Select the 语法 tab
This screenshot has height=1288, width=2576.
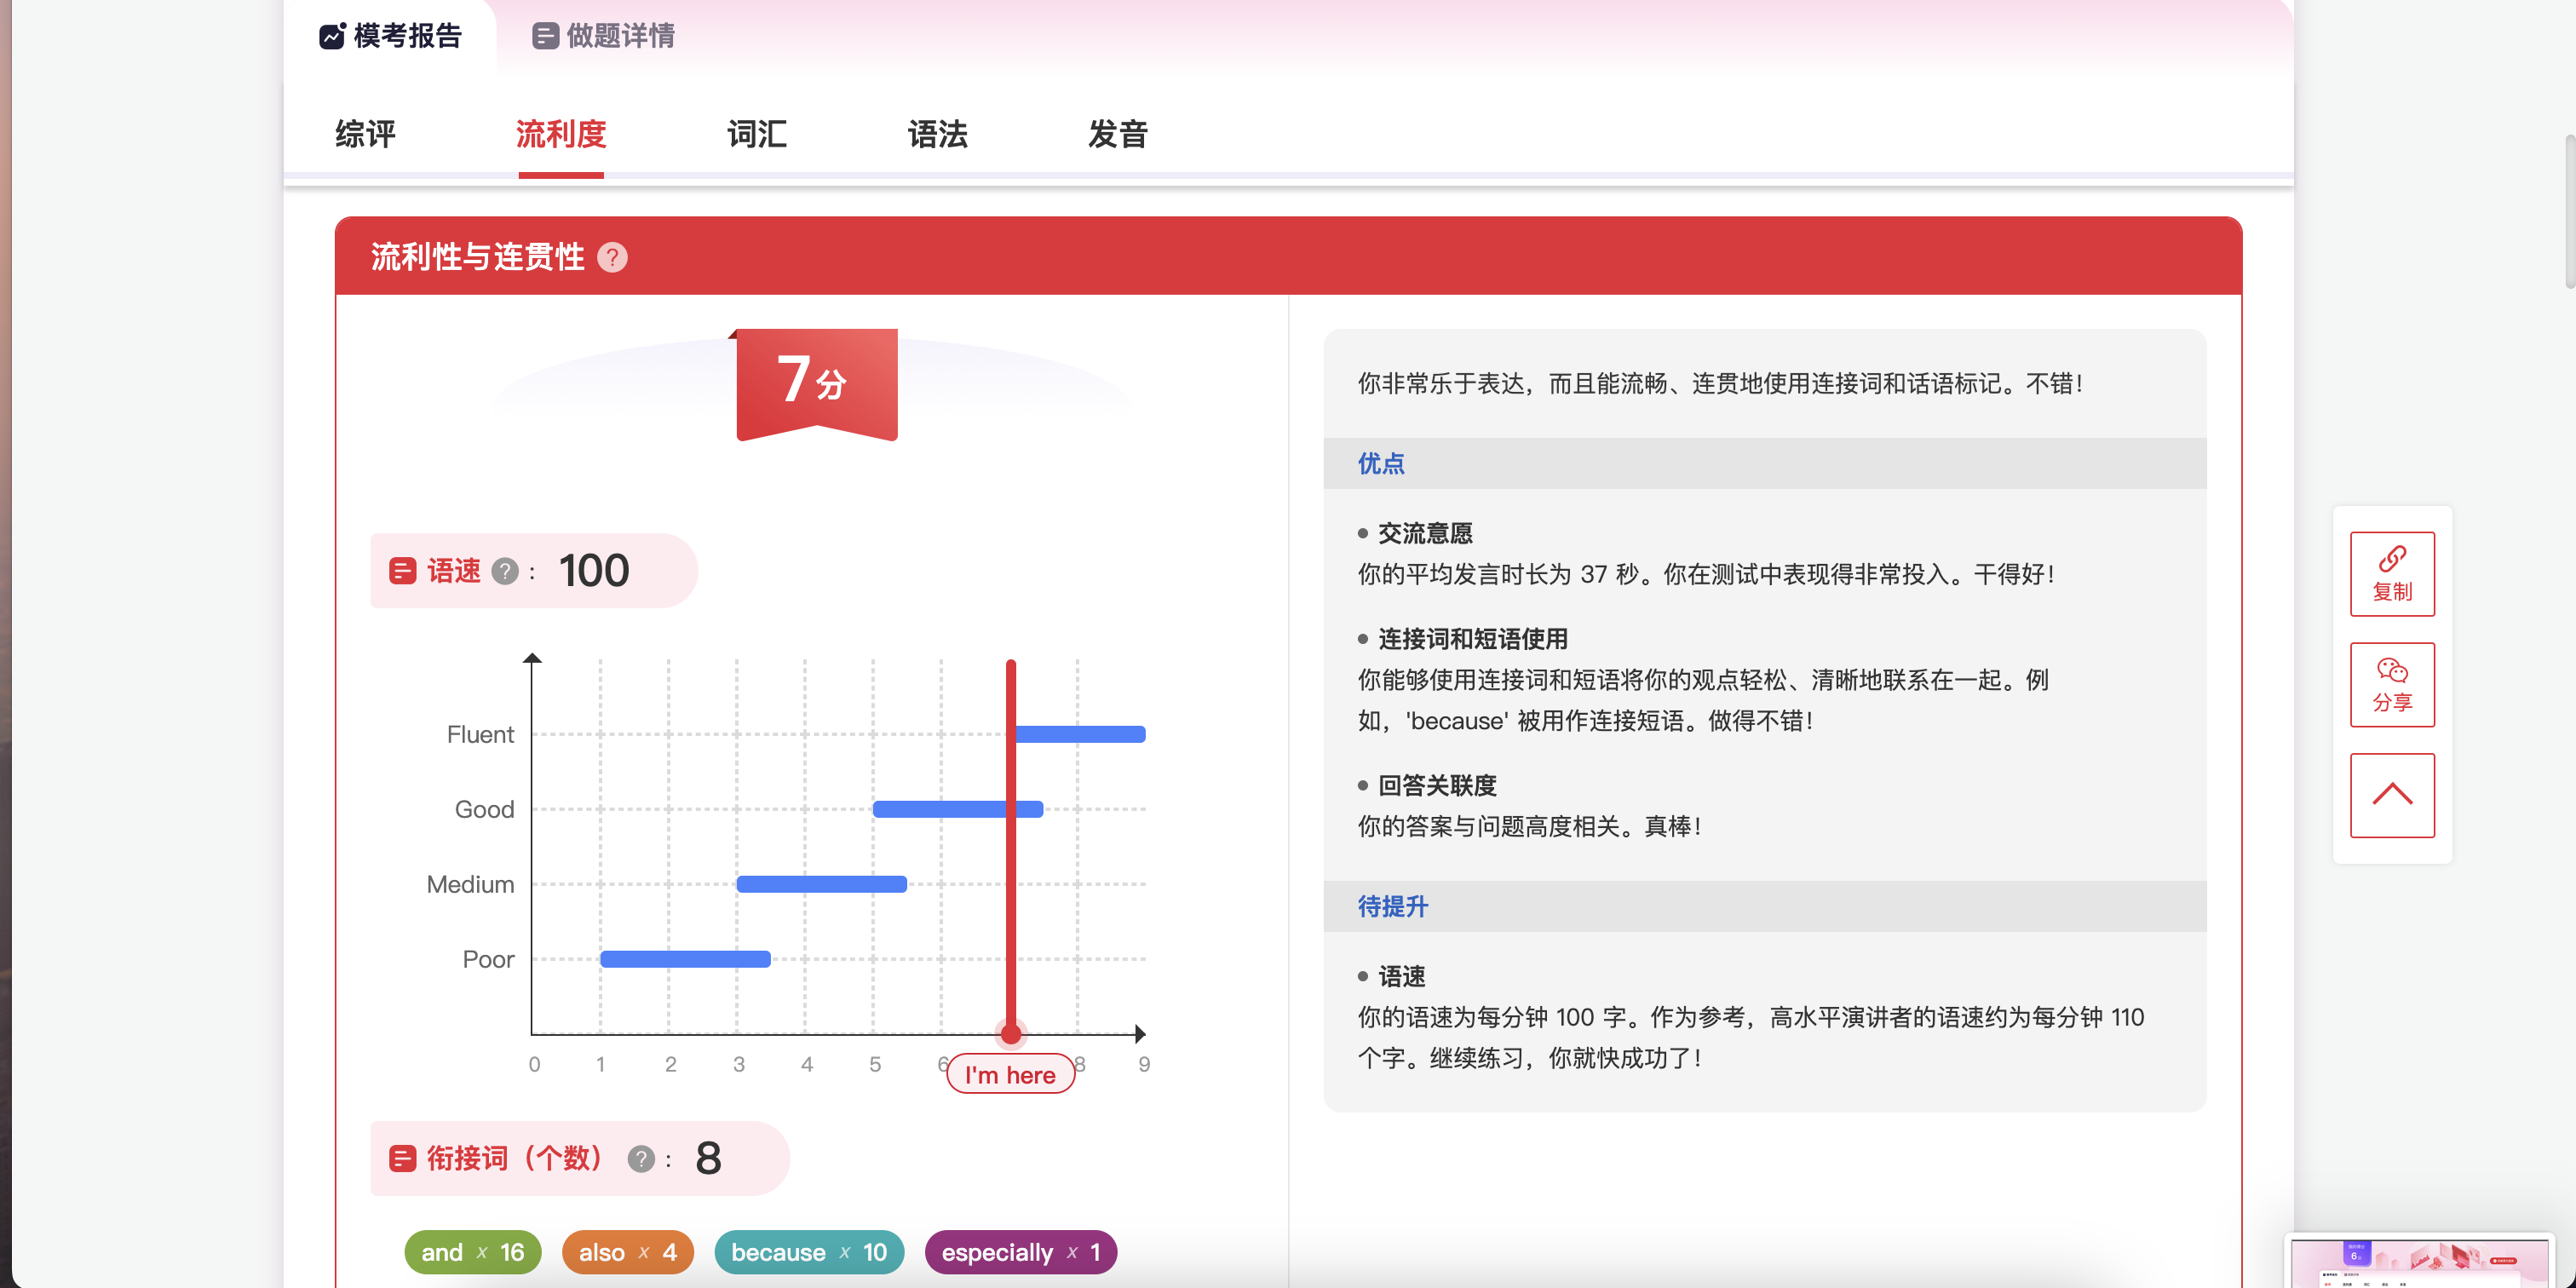[x=937, y=134]
